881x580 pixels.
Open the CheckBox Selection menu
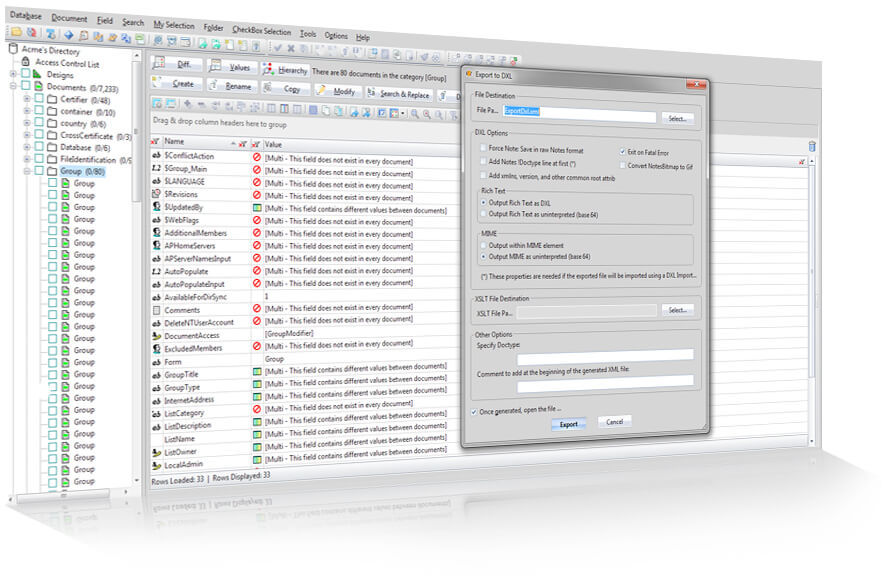[x=261, y=31]
